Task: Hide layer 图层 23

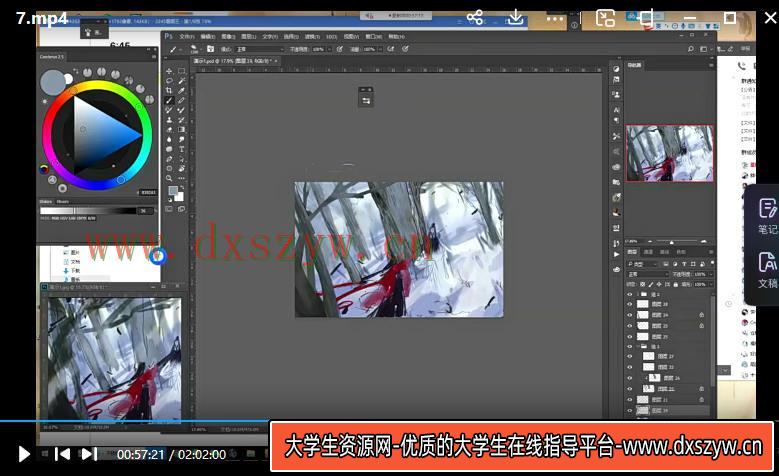Action: [630, 326]
